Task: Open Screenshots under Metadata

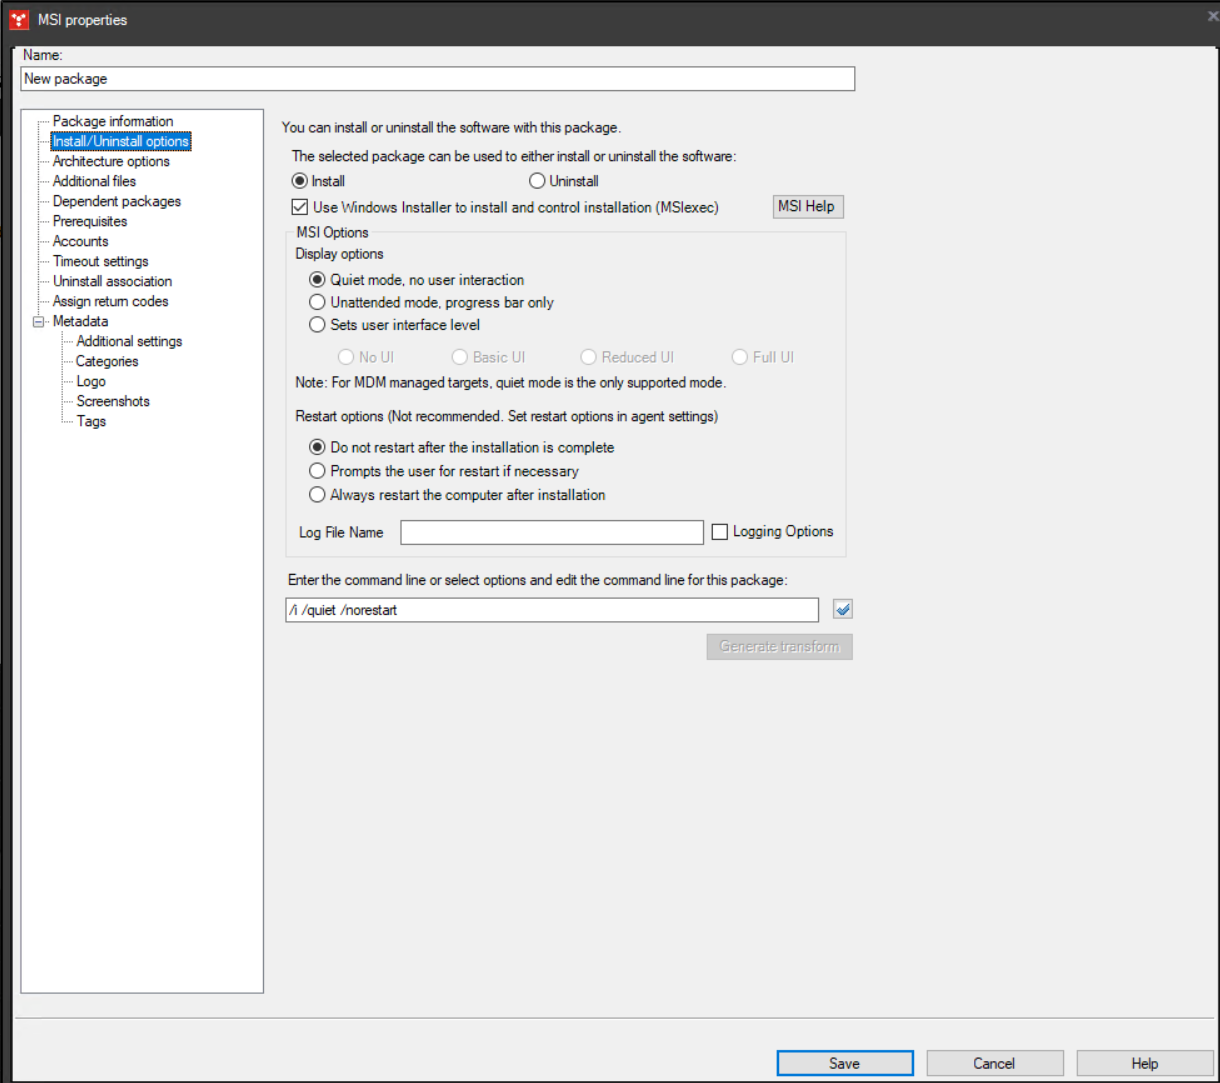Action: 113,401
